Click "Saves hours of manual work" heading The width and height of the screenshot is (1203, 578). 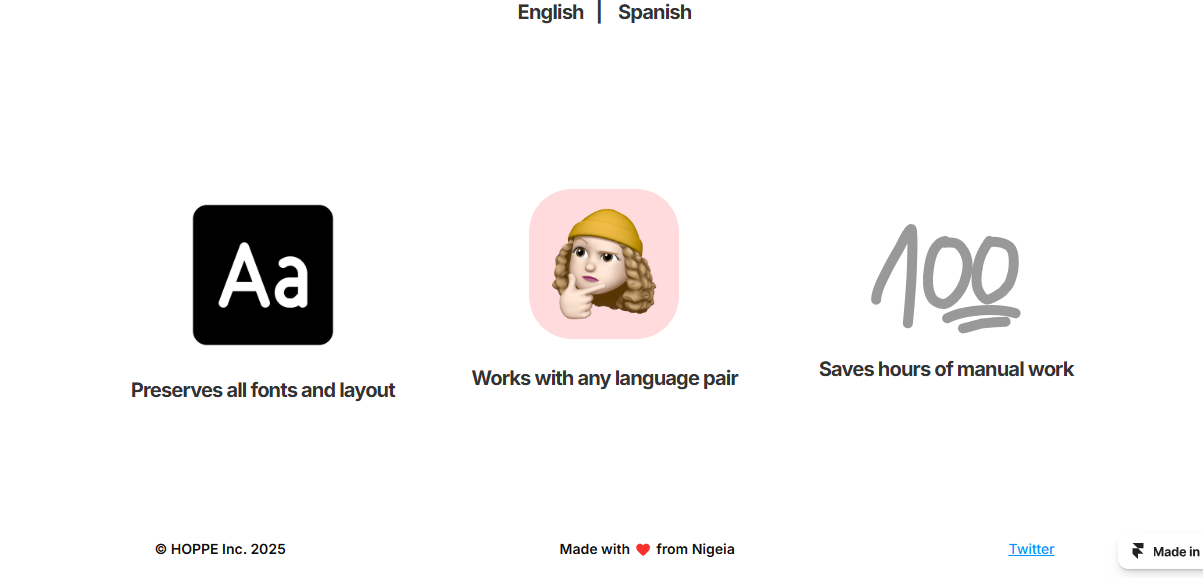click(x=946, y=369)
